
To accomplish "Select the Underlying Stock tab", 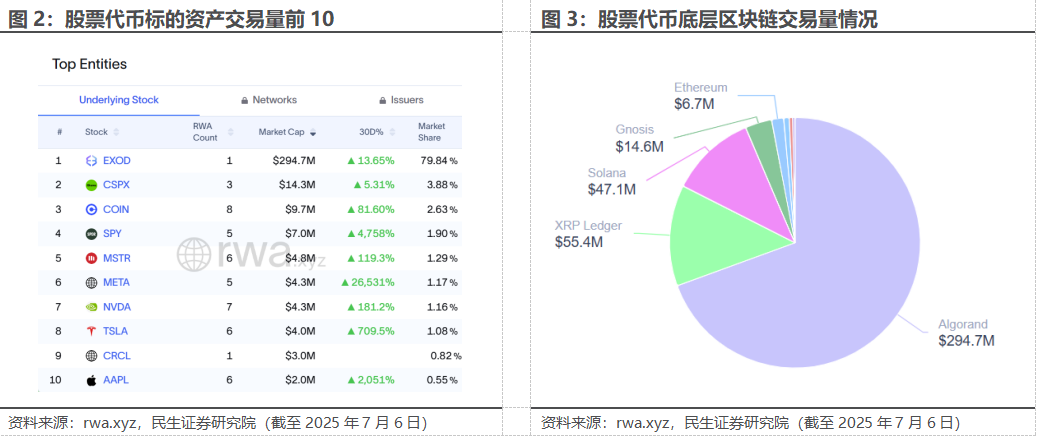I will point(119,100).
